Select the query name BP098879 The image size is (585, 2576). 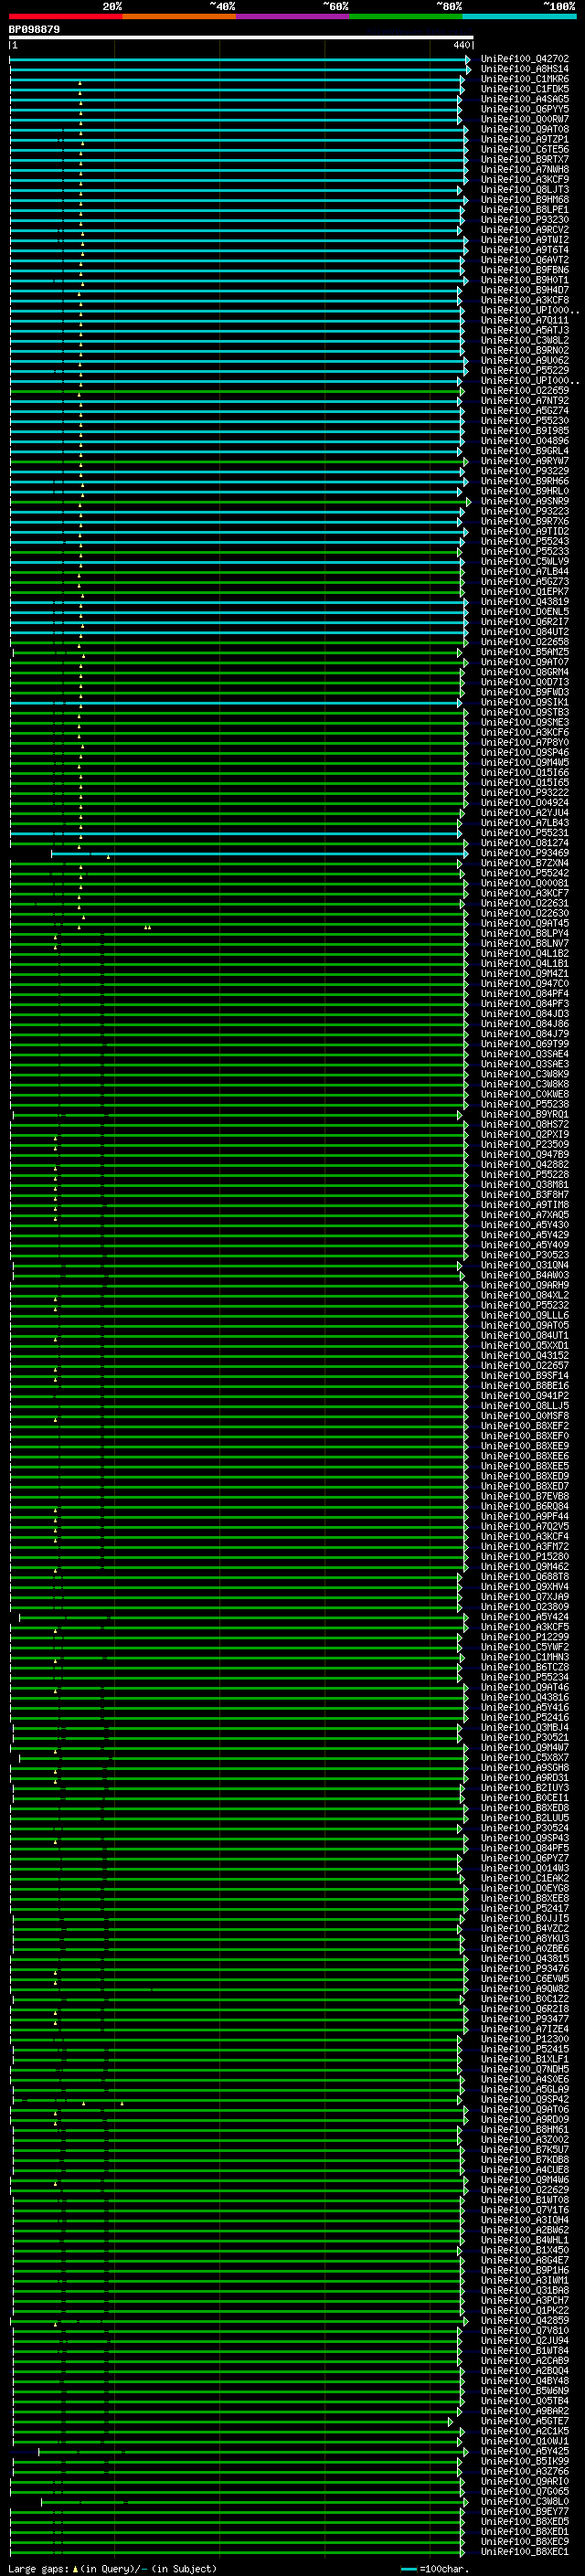point(34,29)
